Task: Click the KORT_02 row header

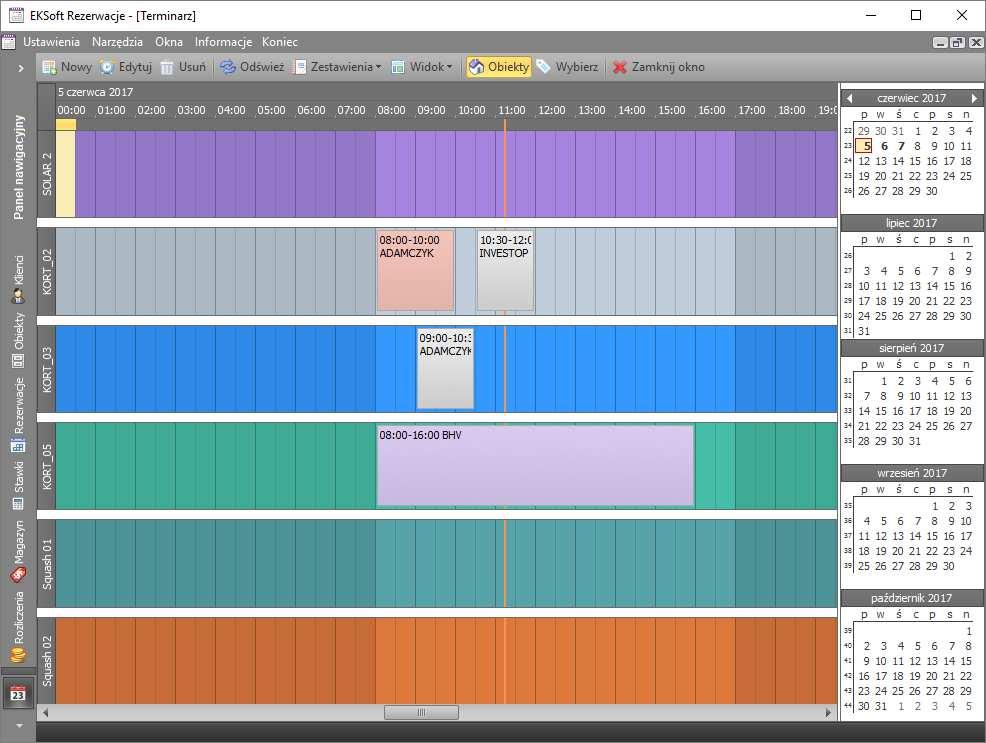Action: 47,272
